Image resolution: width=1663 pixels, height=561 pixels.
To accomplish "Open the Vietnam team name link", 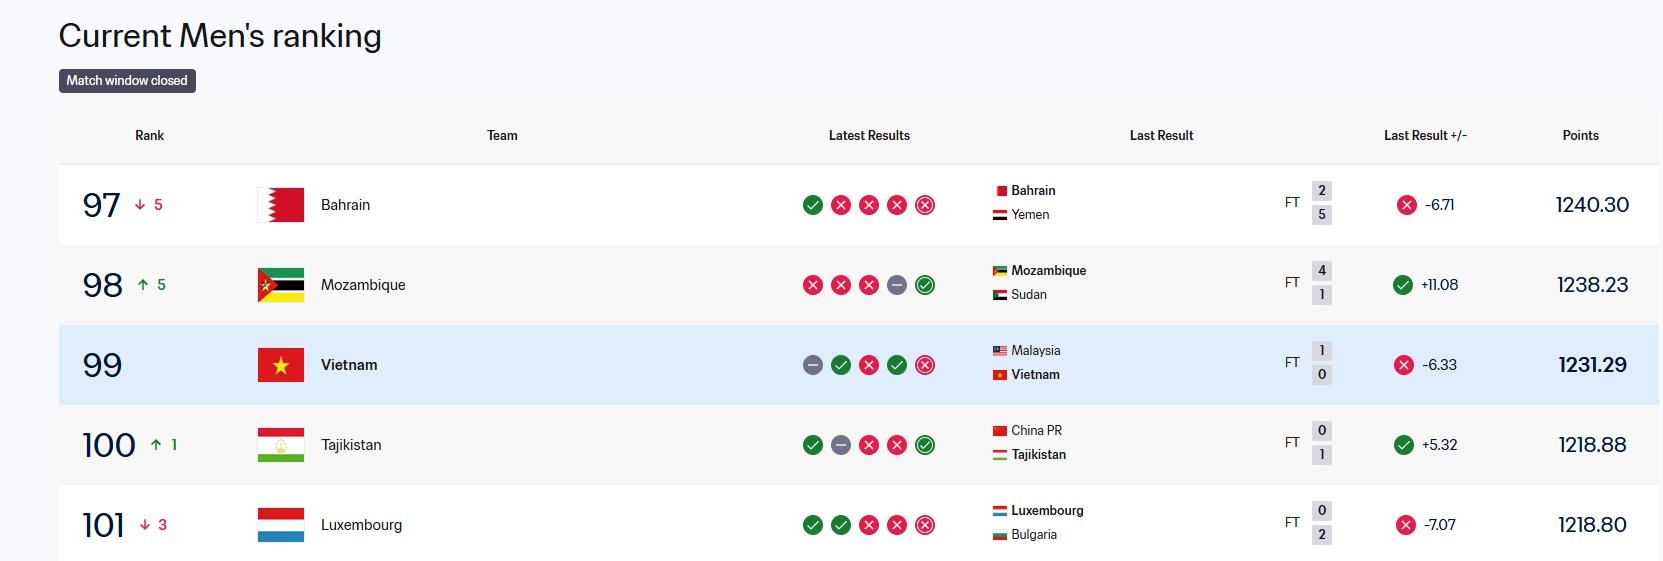I will (x=349, y=365).
